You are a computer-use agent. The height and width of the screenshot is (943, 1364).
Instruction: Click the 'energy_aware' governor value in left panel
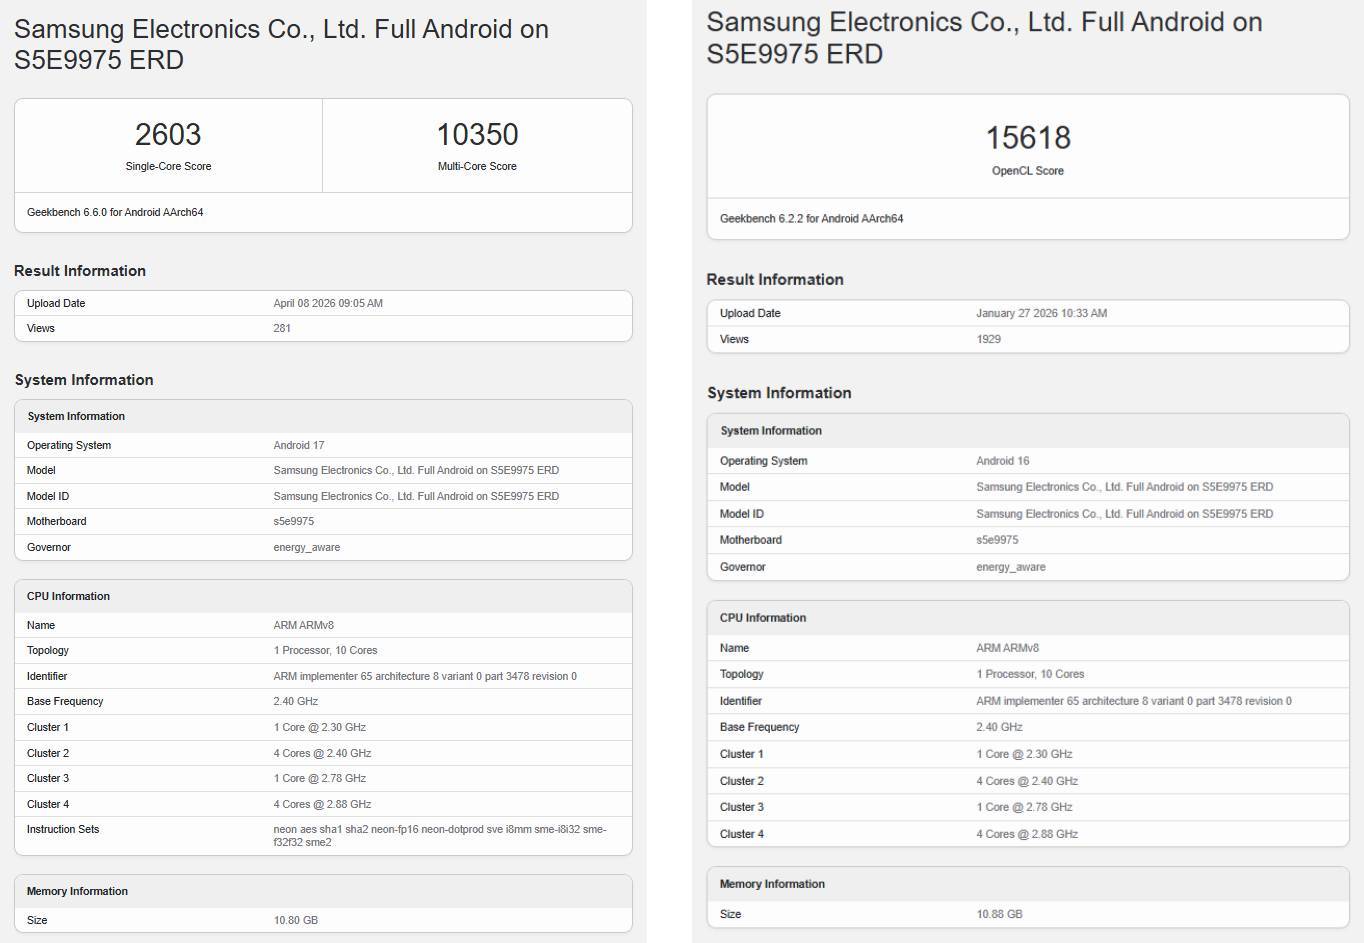click(x=306, y=547)
